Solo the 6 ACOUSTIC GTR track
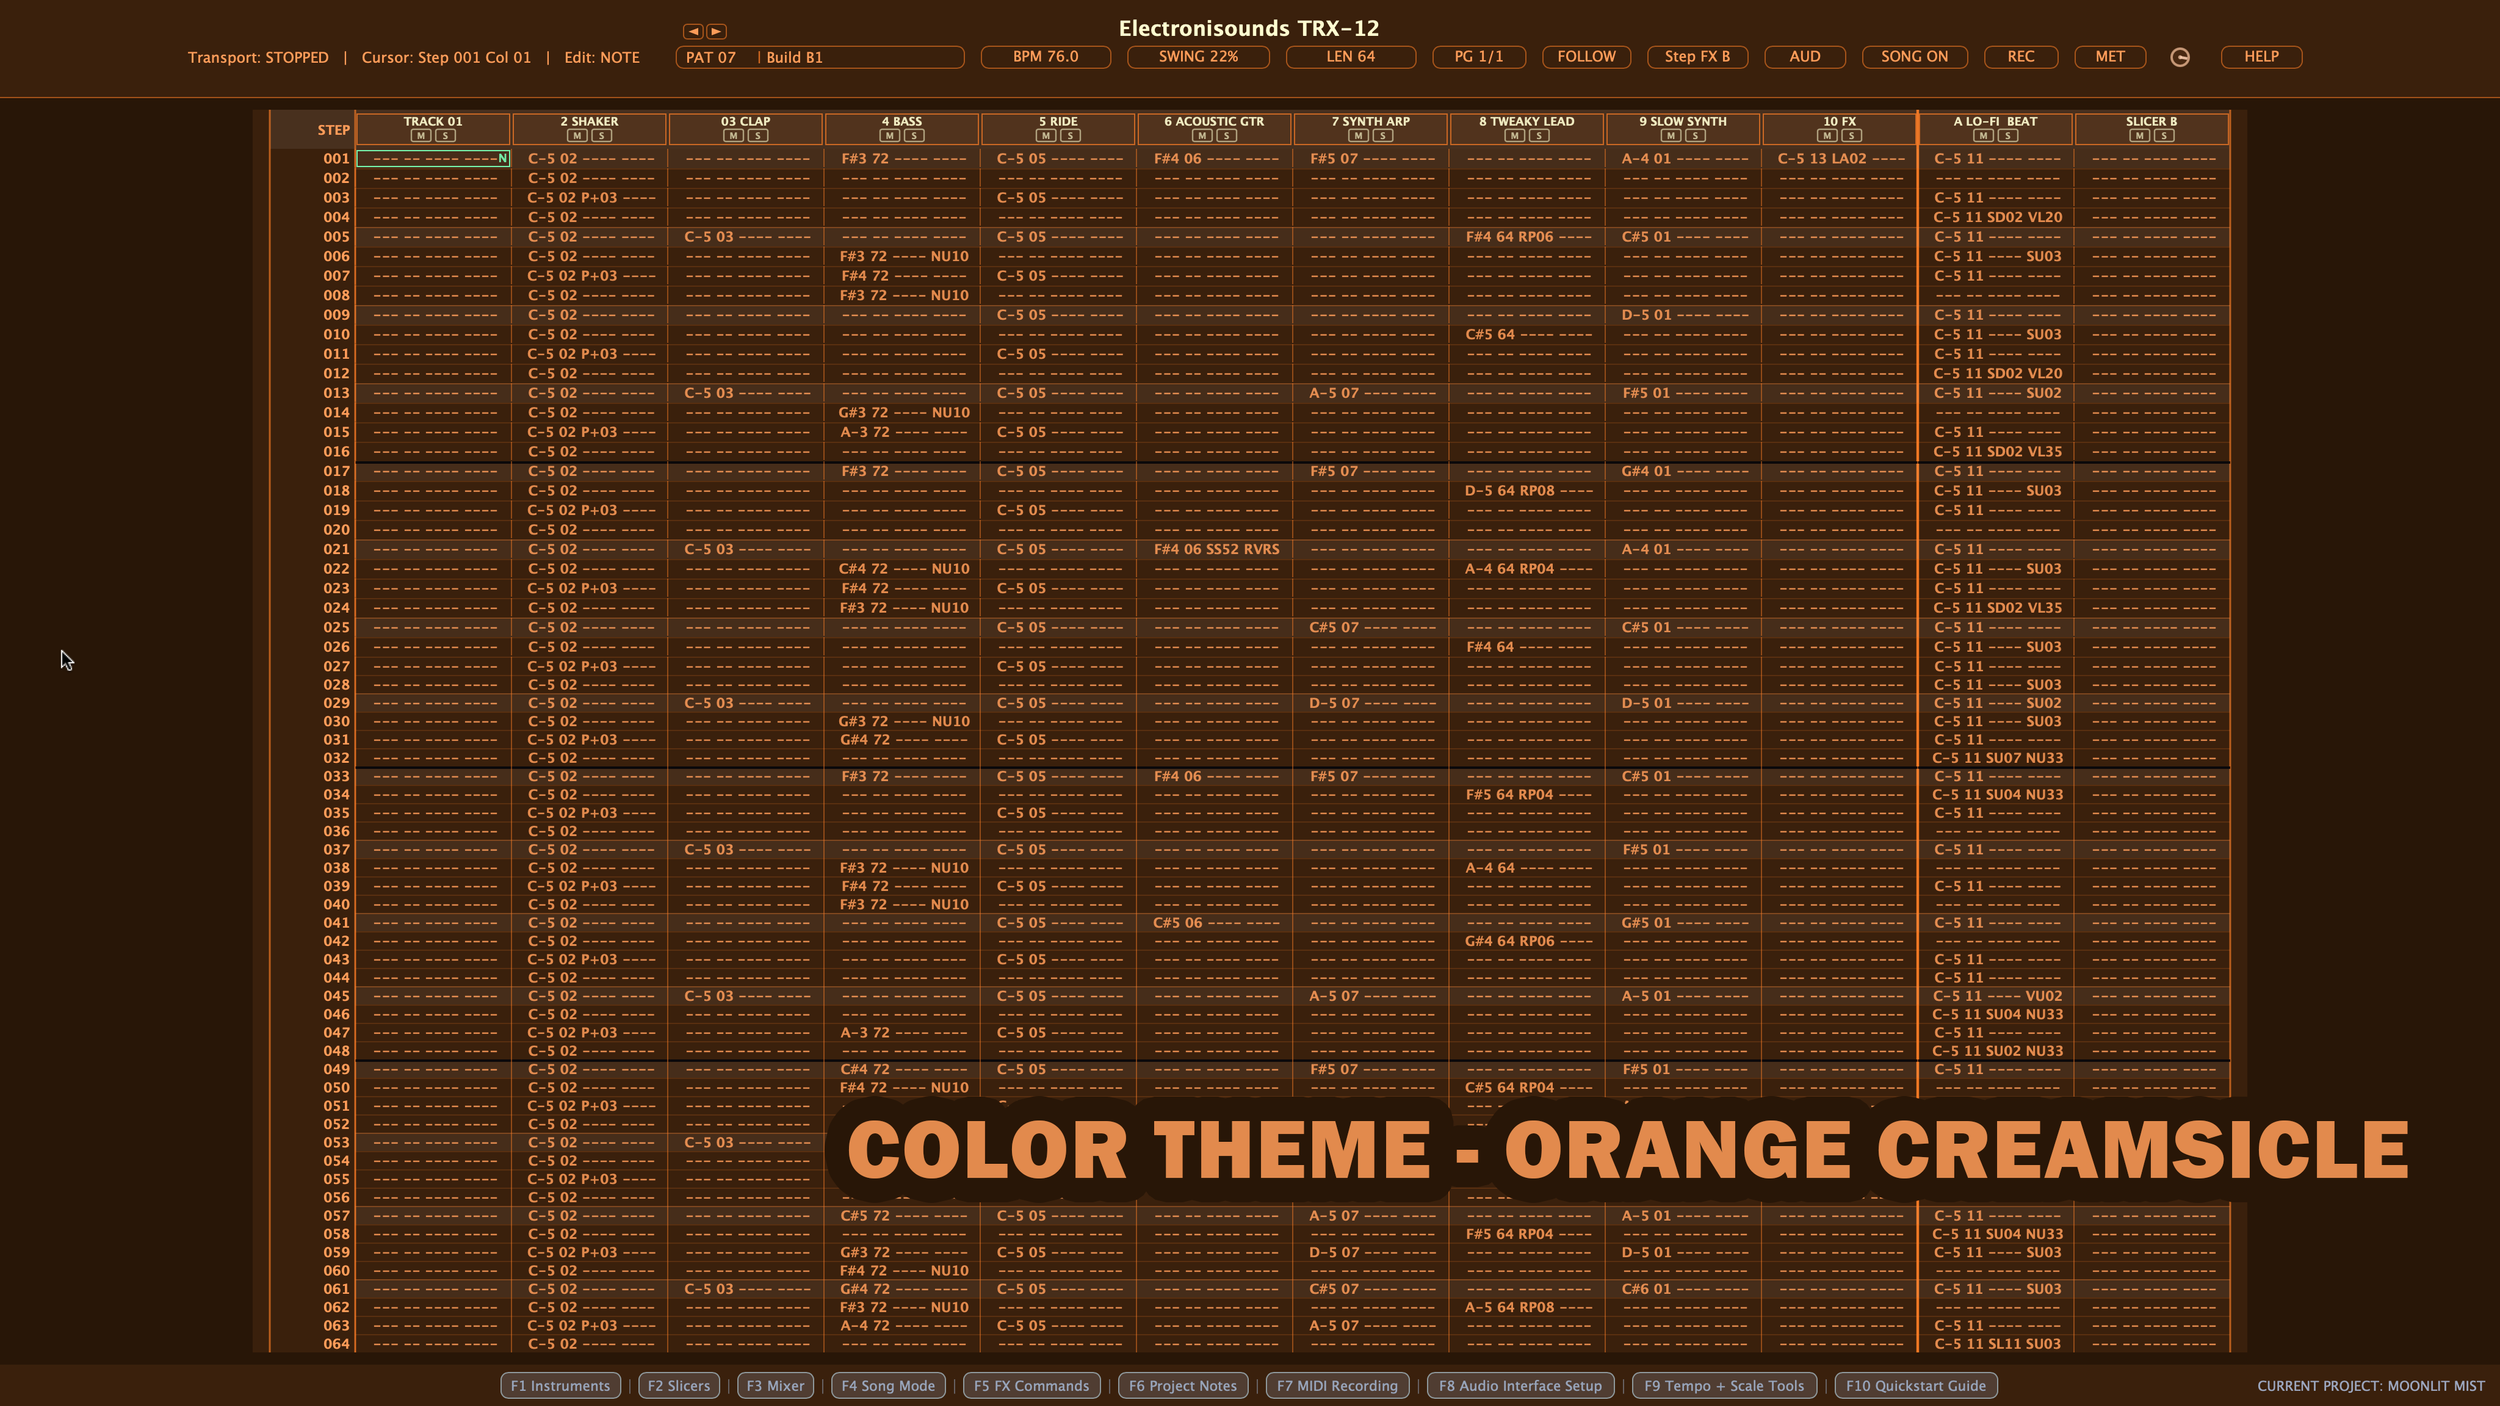Image resolution: width=2500 pixels, height=1406 pixels. click(x=1226, y=136)
